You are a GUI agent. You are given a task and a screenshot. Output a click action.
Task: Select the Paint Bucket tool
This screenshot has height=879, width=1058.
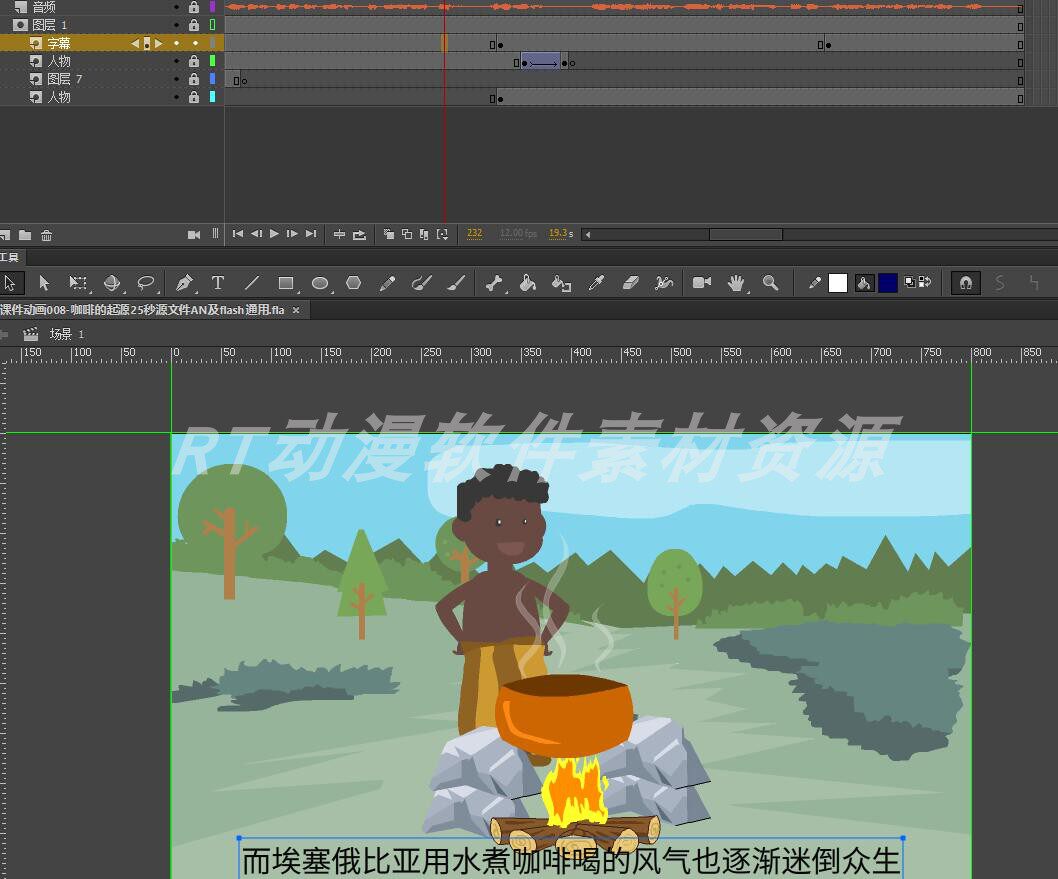[528, 283]
